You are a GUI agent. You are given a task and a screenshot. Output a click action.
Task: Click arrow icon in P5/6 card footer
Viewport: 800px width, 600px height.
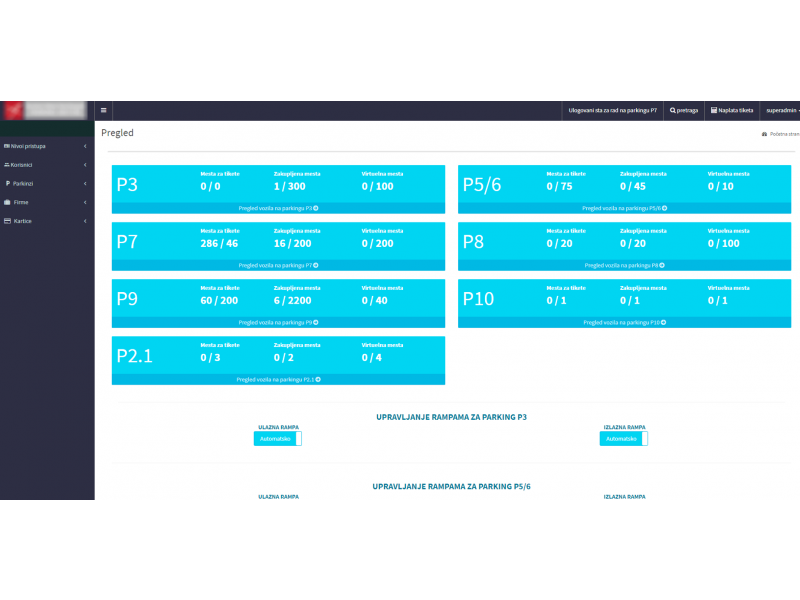[664, 208]
